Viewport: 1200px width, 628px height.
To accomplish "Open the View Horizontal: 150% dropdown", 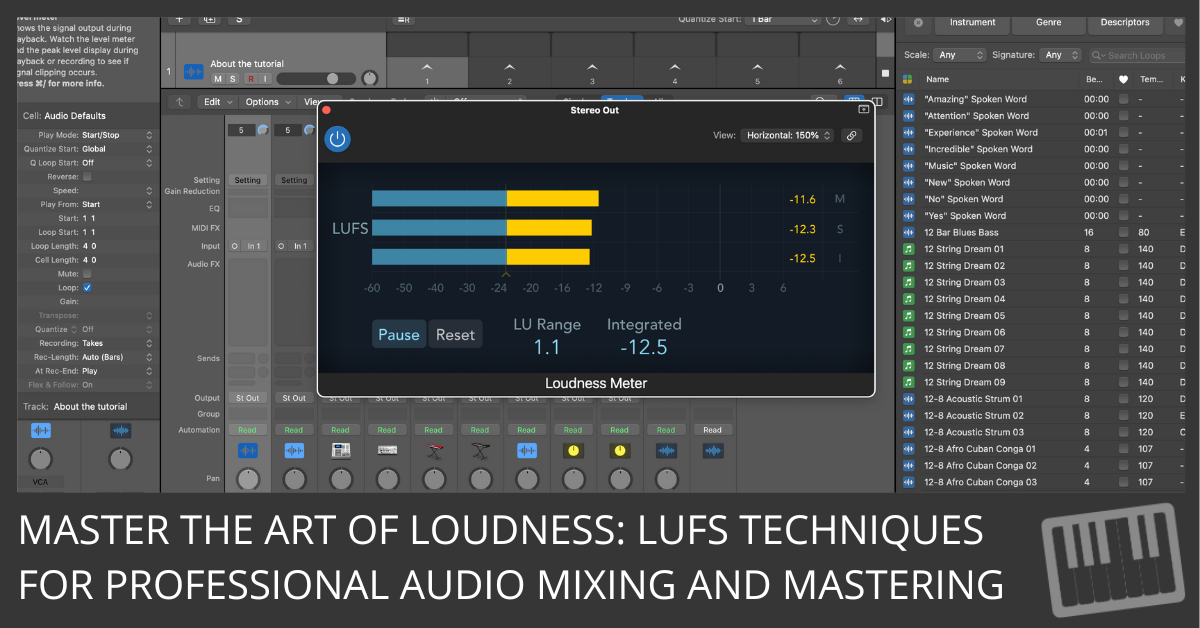I will [786, 135].
